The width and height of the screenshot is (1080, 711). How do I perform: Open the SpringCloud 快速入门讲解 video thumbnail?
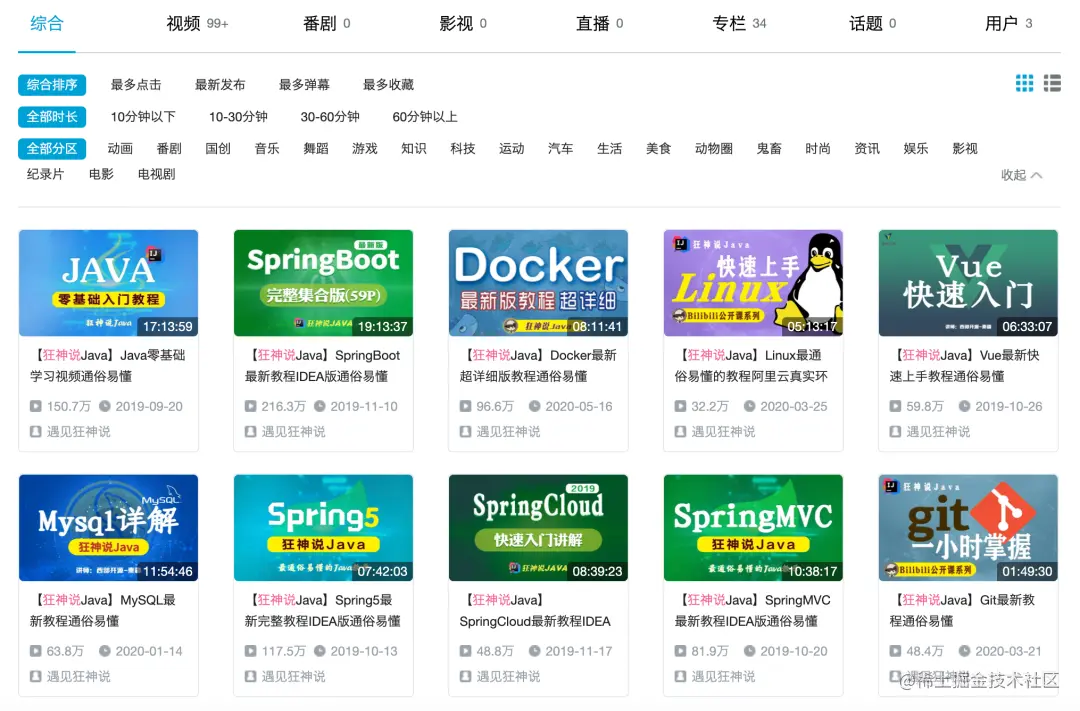coord(538,528)
